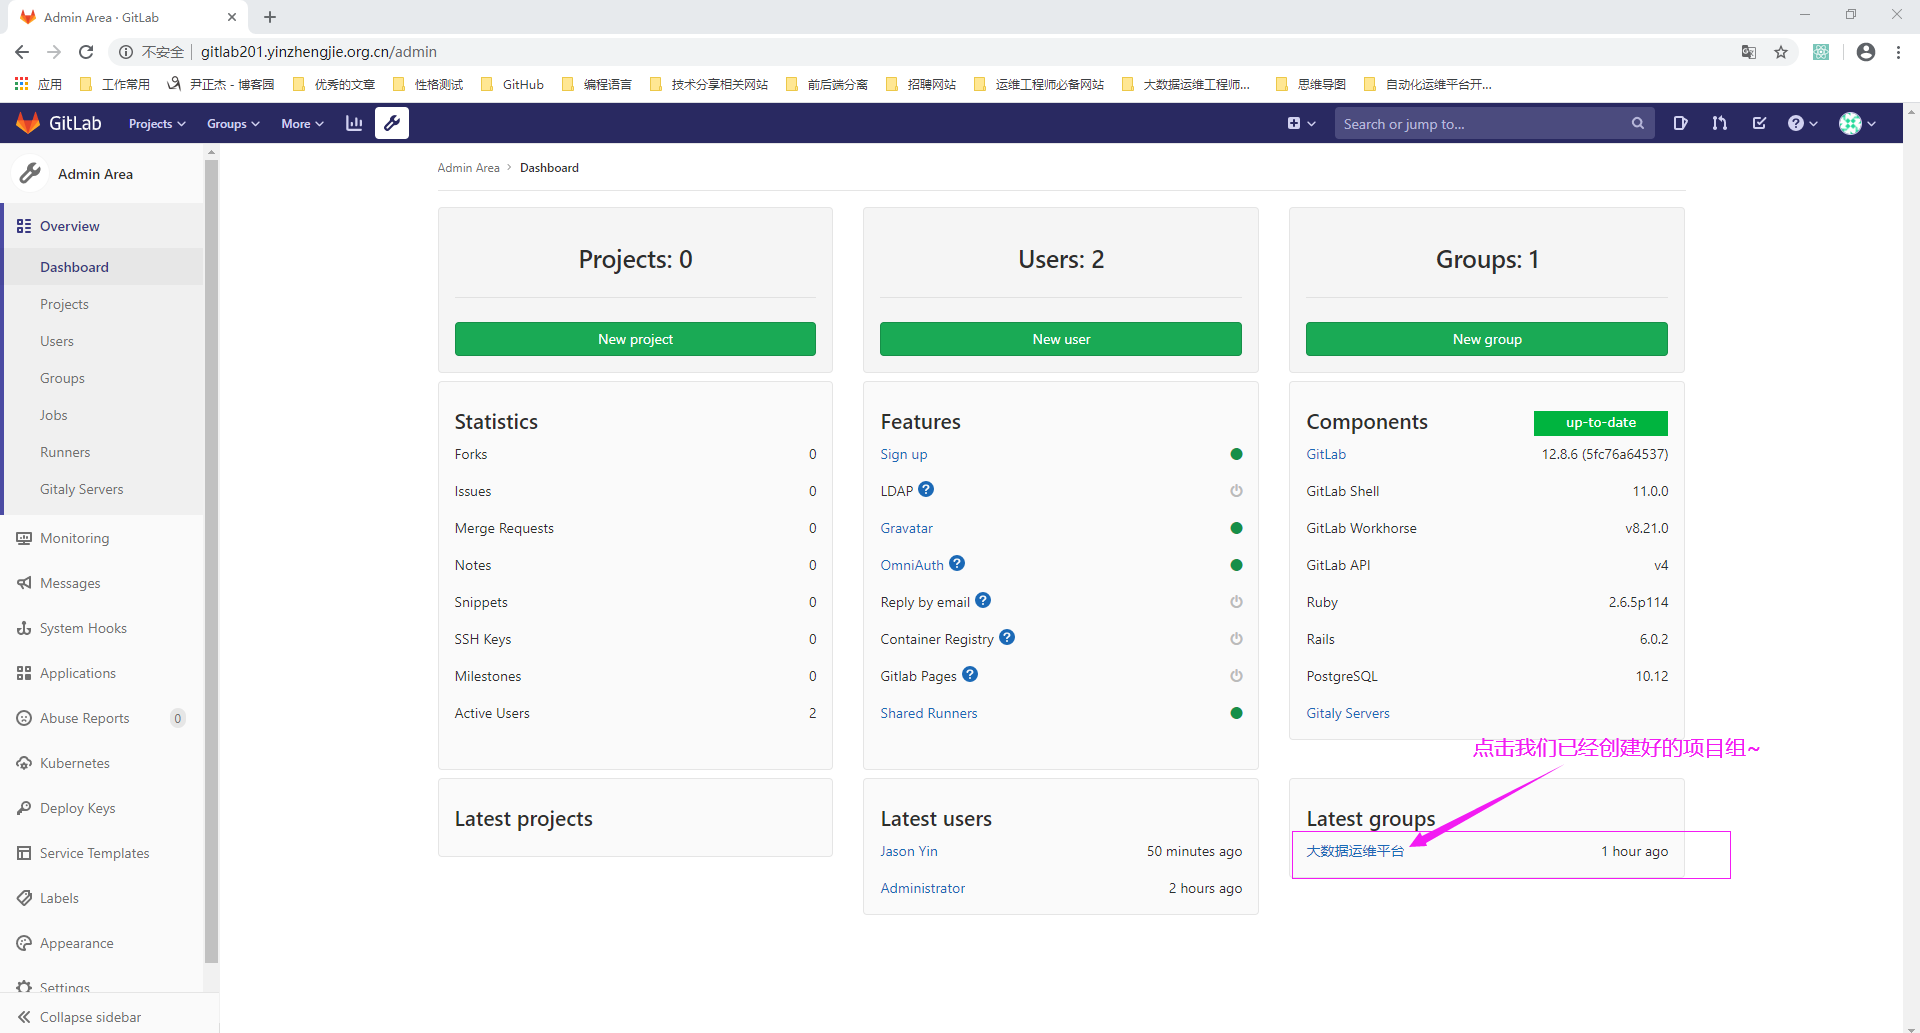This screenshot has height=1033, width=1920.
Task: Open the Issues icon in top navbar
Action: click(x=1680, y=123)
